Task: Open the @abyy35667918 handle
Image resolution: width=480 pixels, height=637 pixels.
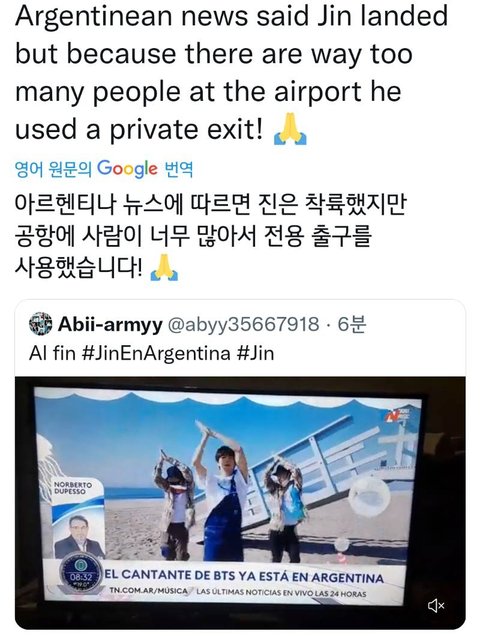Action: [x=243, y=324]
